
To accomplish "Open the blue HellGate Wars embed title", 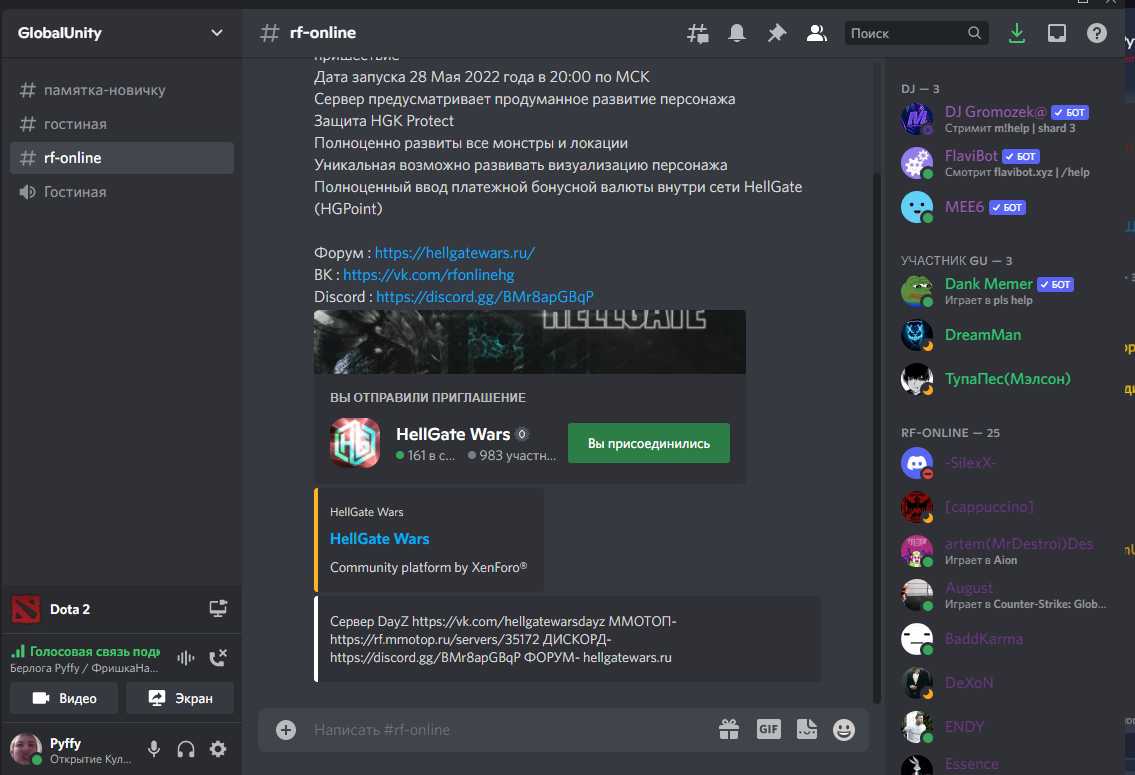I will (x=379, y=538).
